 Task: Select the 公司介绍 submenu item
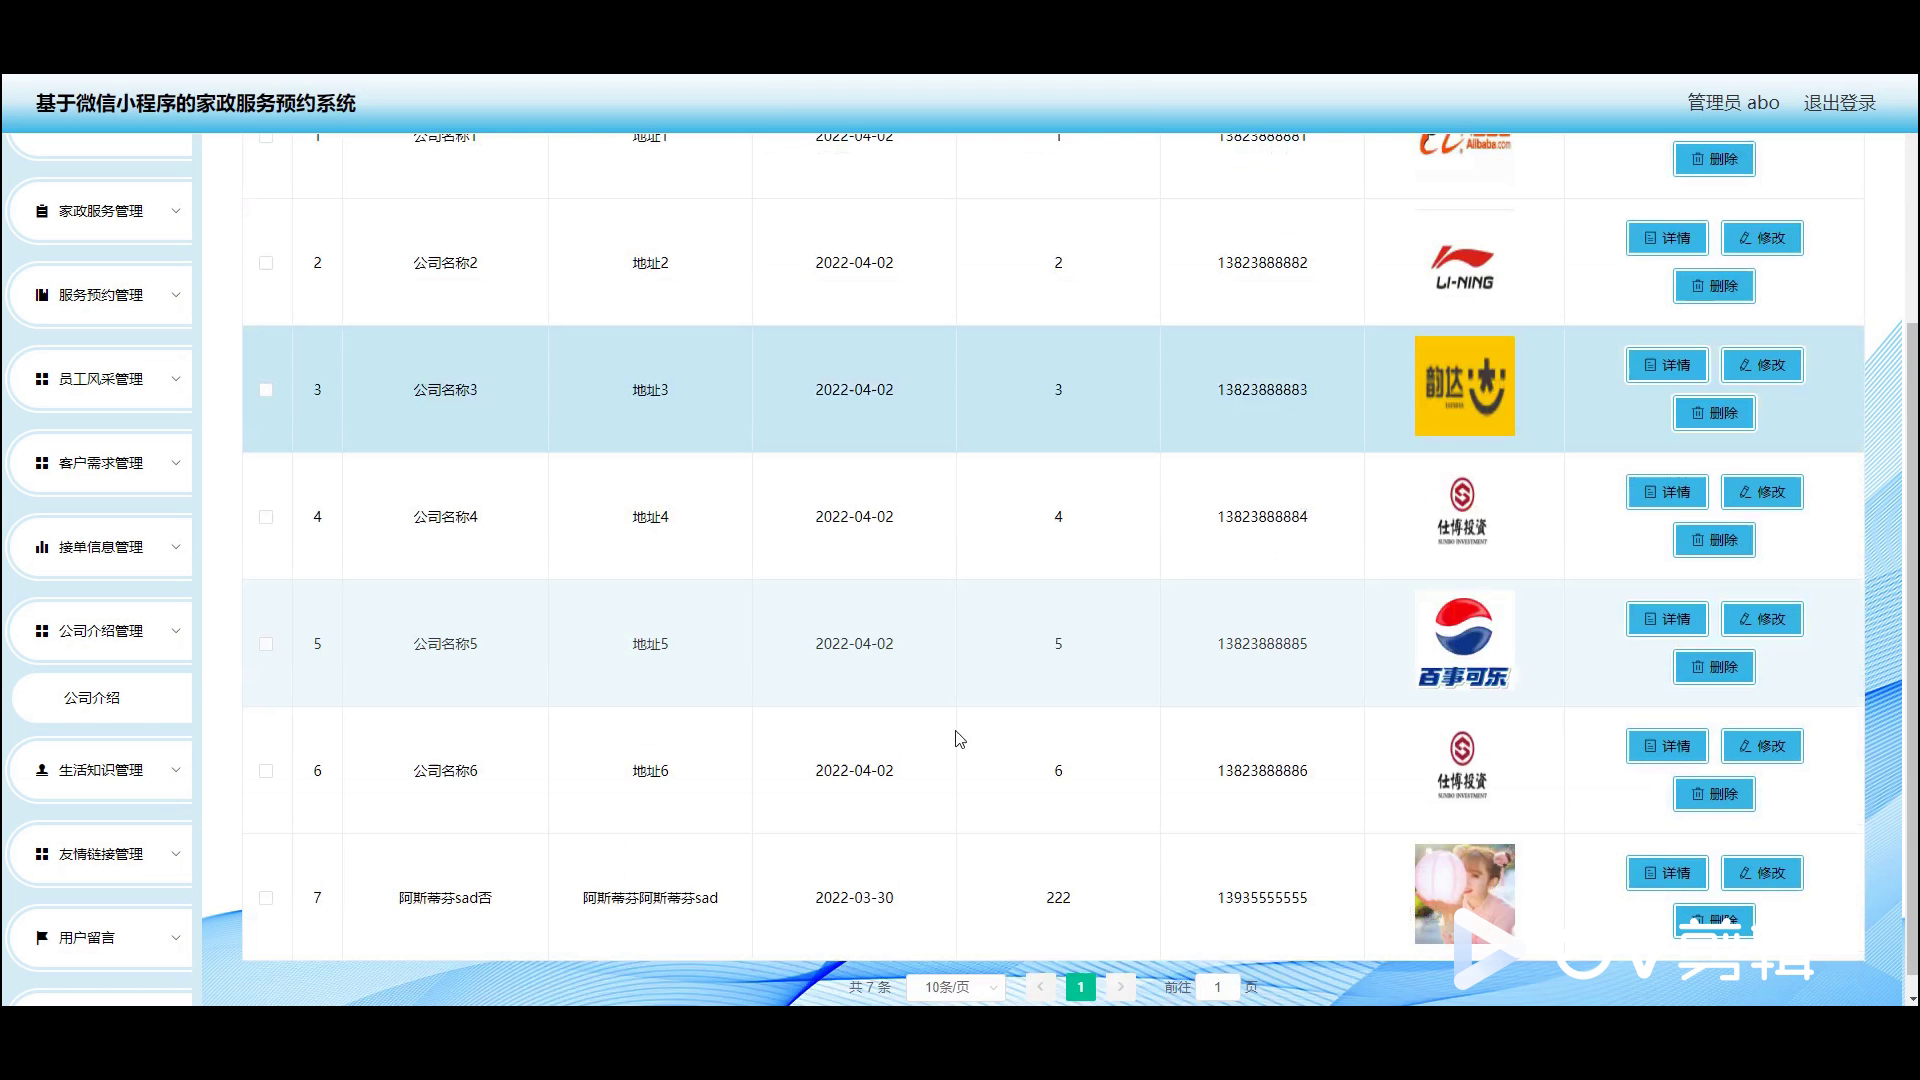pyautogui.click(x=101, y=698)
